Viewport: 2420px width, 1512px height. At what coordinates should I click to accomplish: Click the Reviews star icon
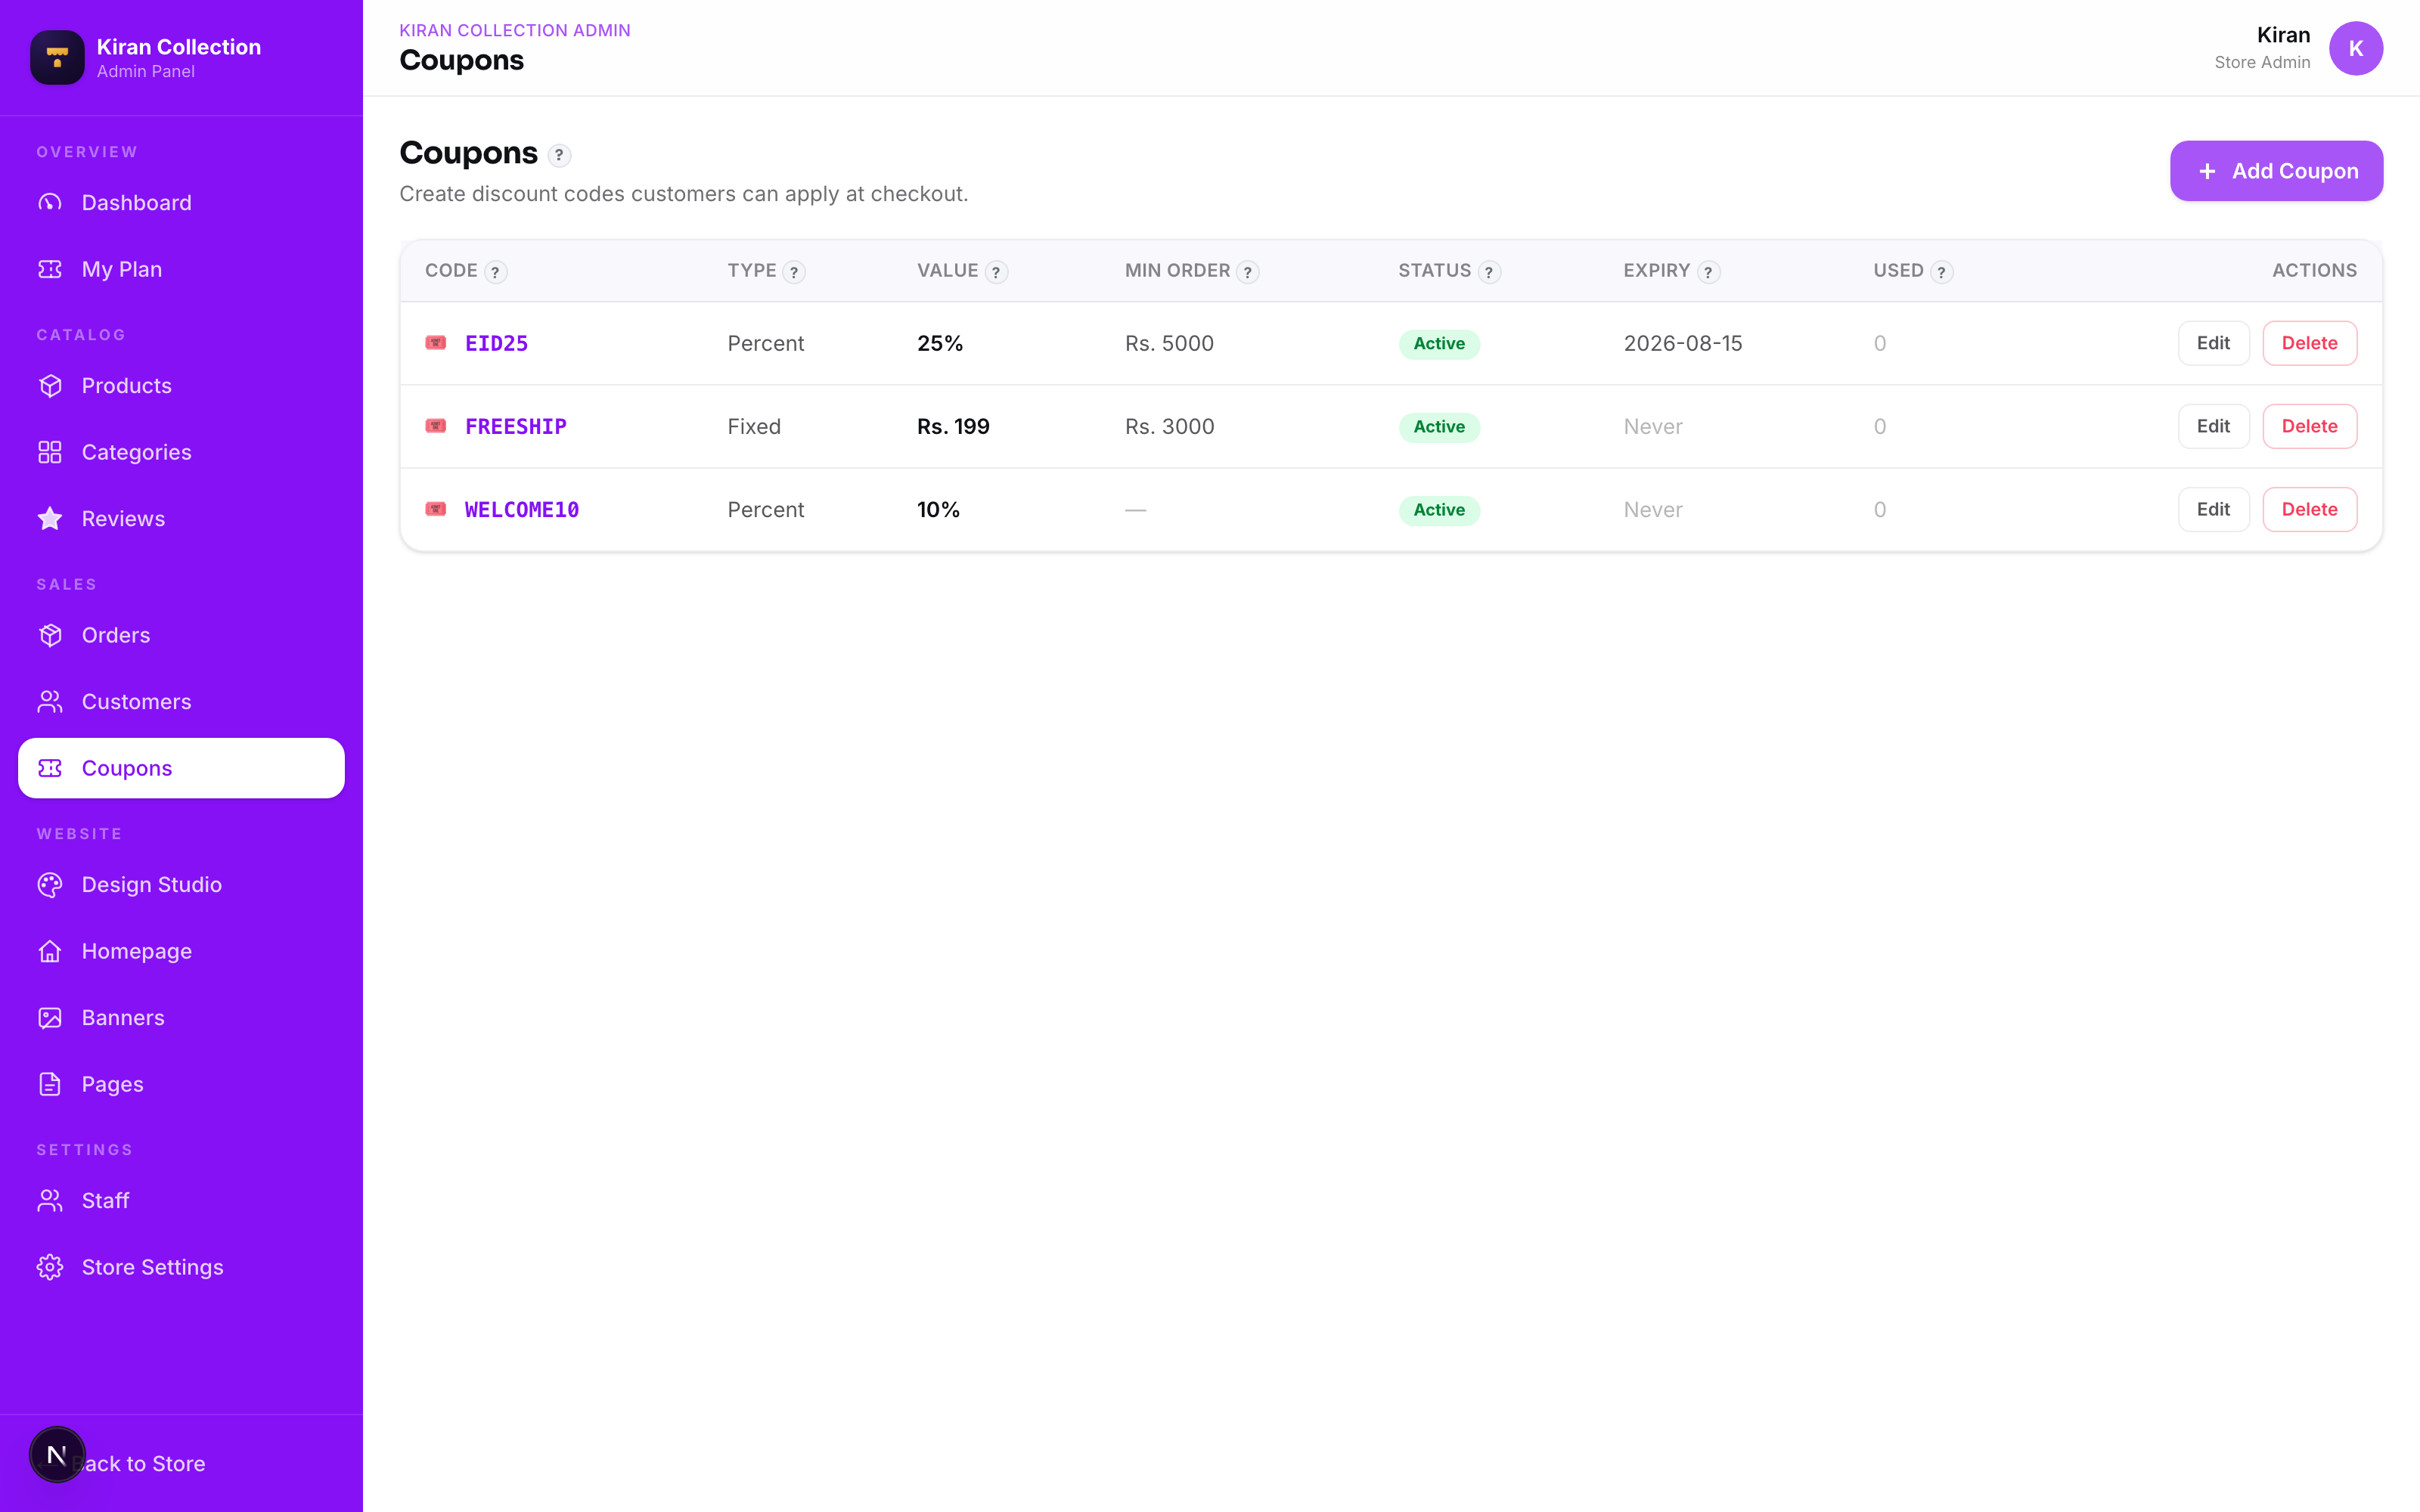50,519
